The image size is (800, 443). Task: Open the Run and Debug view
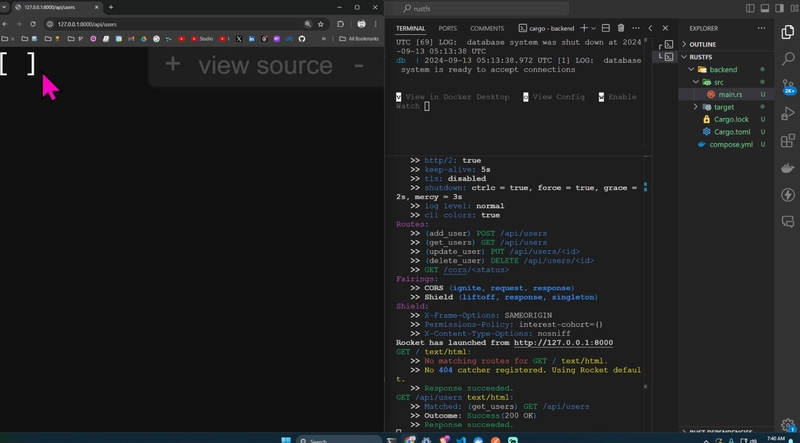(x=788, y=113)
